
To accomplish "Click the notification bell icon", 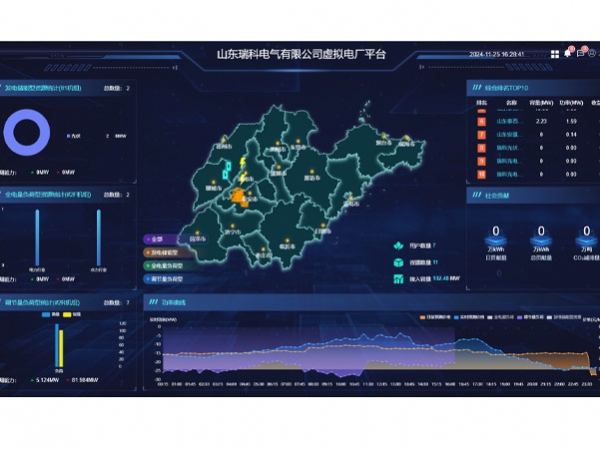I will [567, 54].
